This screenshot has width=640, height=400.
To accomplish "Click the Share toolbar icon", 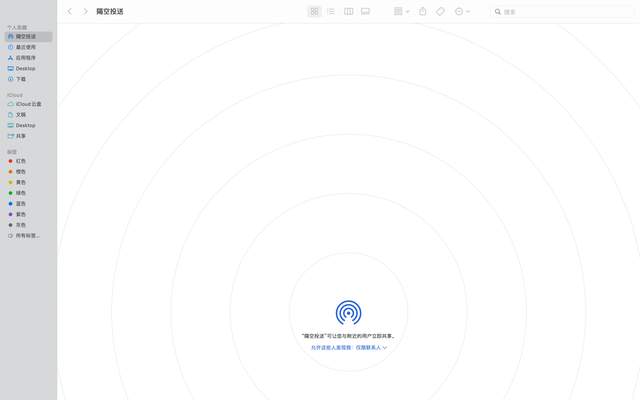I will [x=423, y=11].
